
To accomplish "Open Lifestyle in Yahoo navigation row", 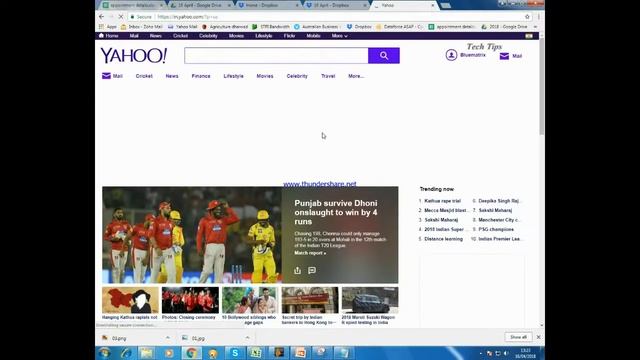I will 233,76.
